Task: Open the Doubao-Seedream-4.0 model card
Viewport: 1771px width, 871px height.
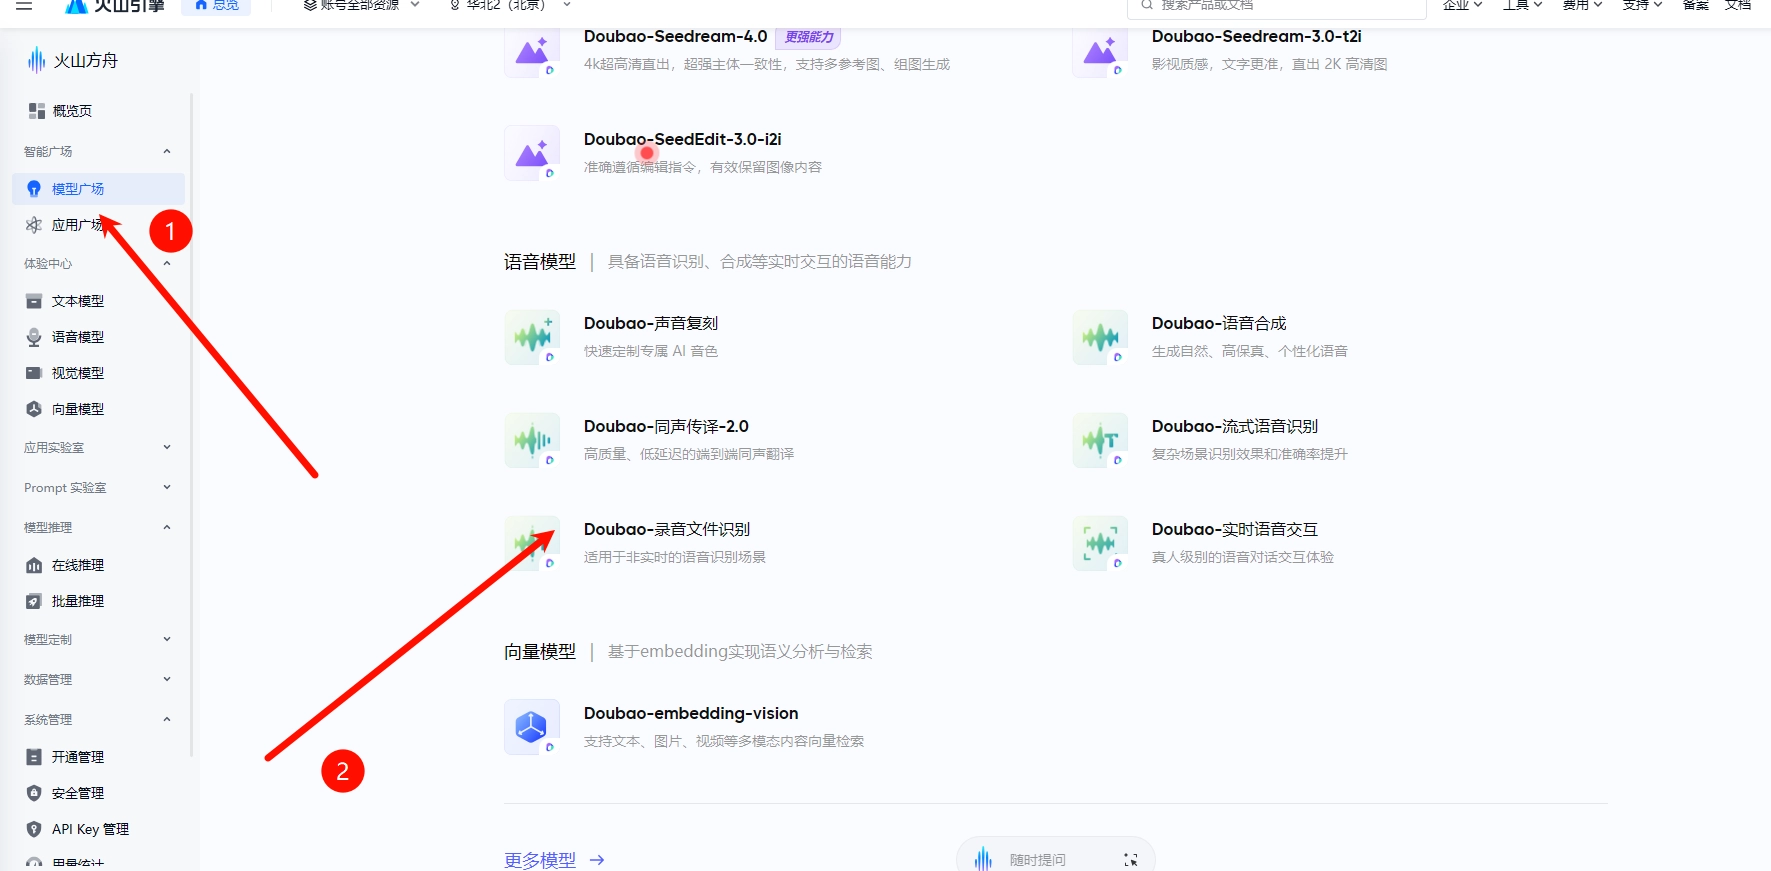Action: click(675, 37)
